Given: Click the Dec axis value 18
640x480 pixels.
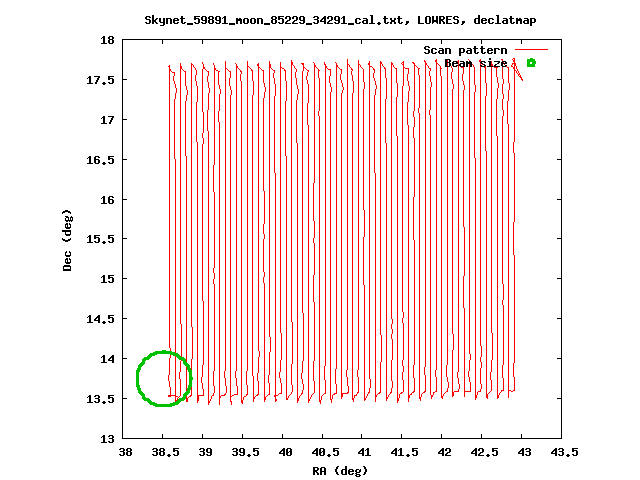Looking at the screenshot, I should click(x=107, y=40).
